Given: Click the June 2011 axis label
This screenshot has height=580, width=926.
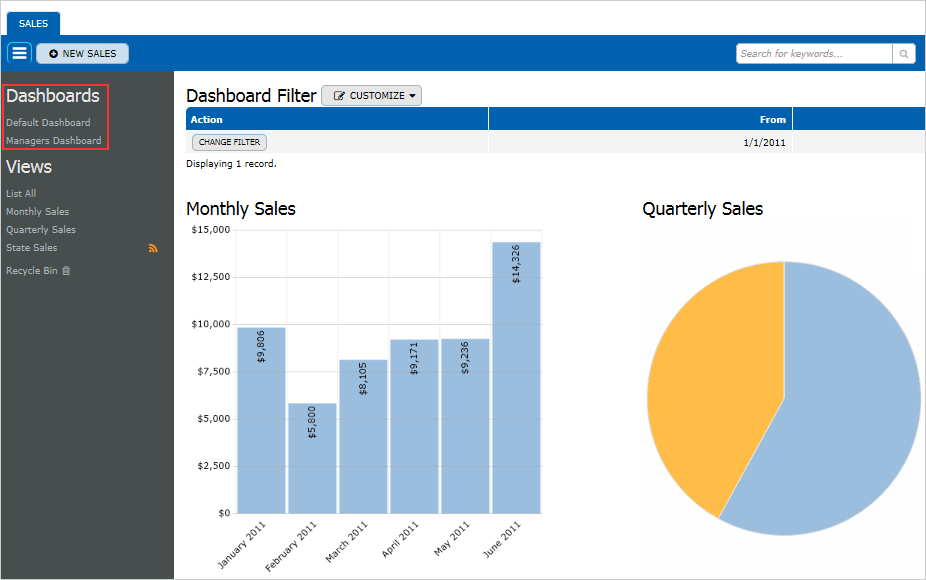Looking at the screenshot, I should coord(502,540).
